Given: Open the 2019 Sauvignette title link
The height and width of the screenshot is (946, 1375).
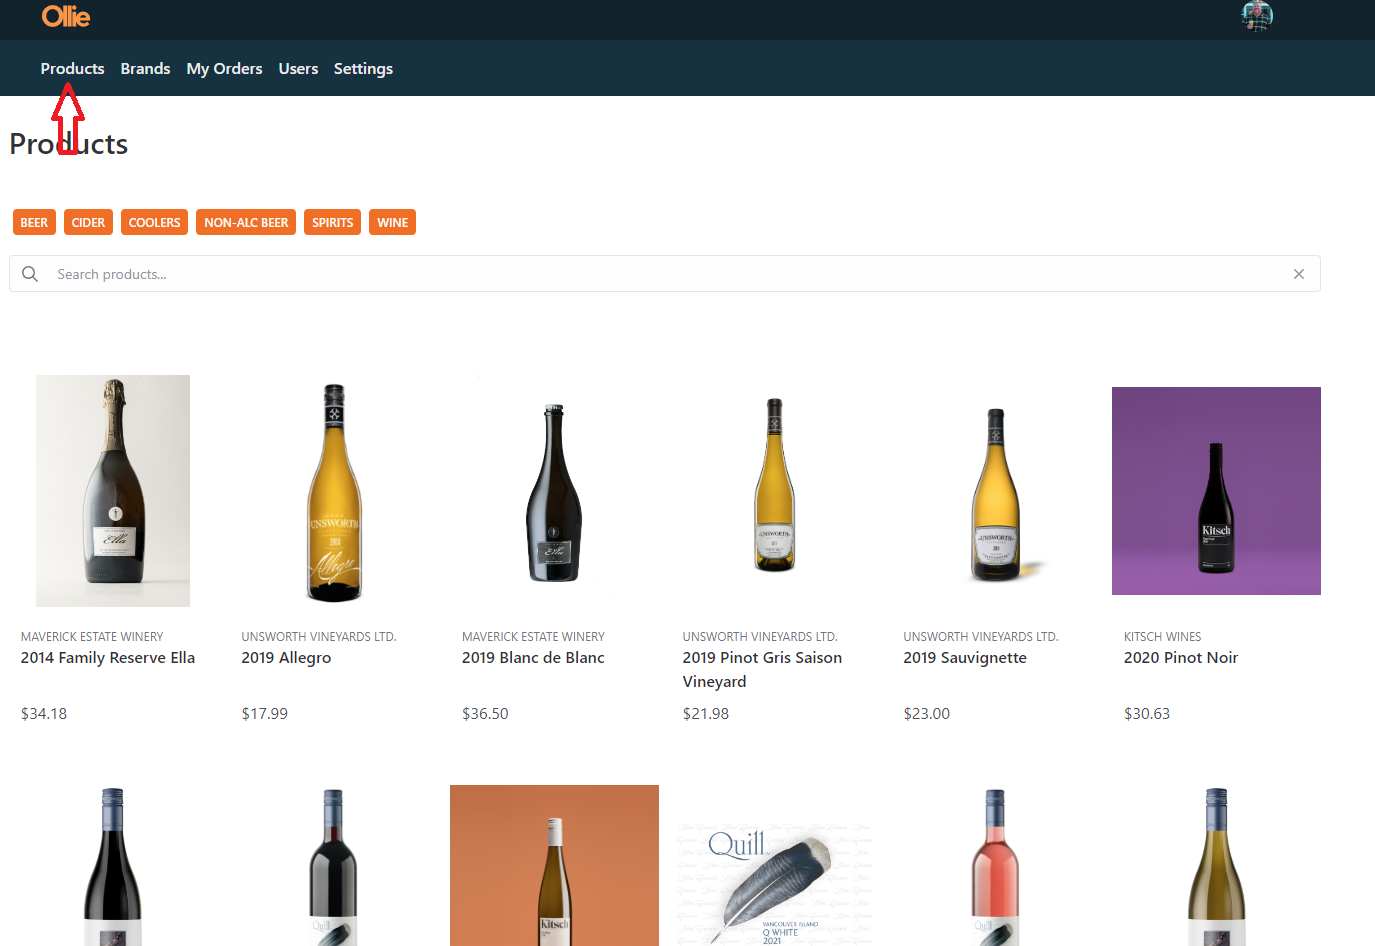Looking at the screenshot, I should 965,658.
